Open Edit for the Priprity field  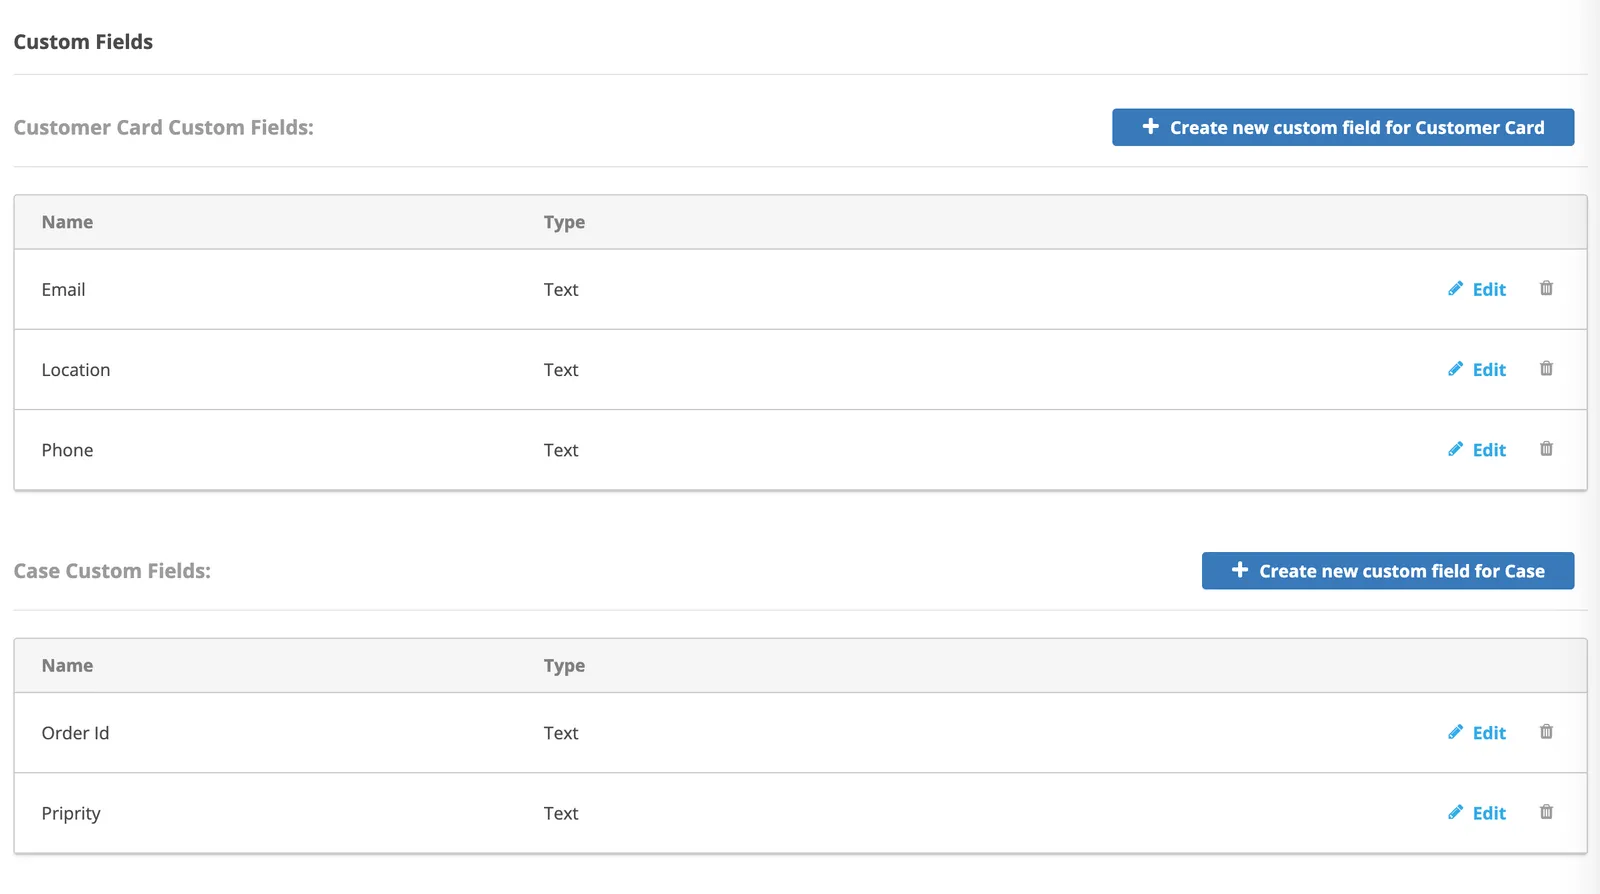click(1477, 812)
